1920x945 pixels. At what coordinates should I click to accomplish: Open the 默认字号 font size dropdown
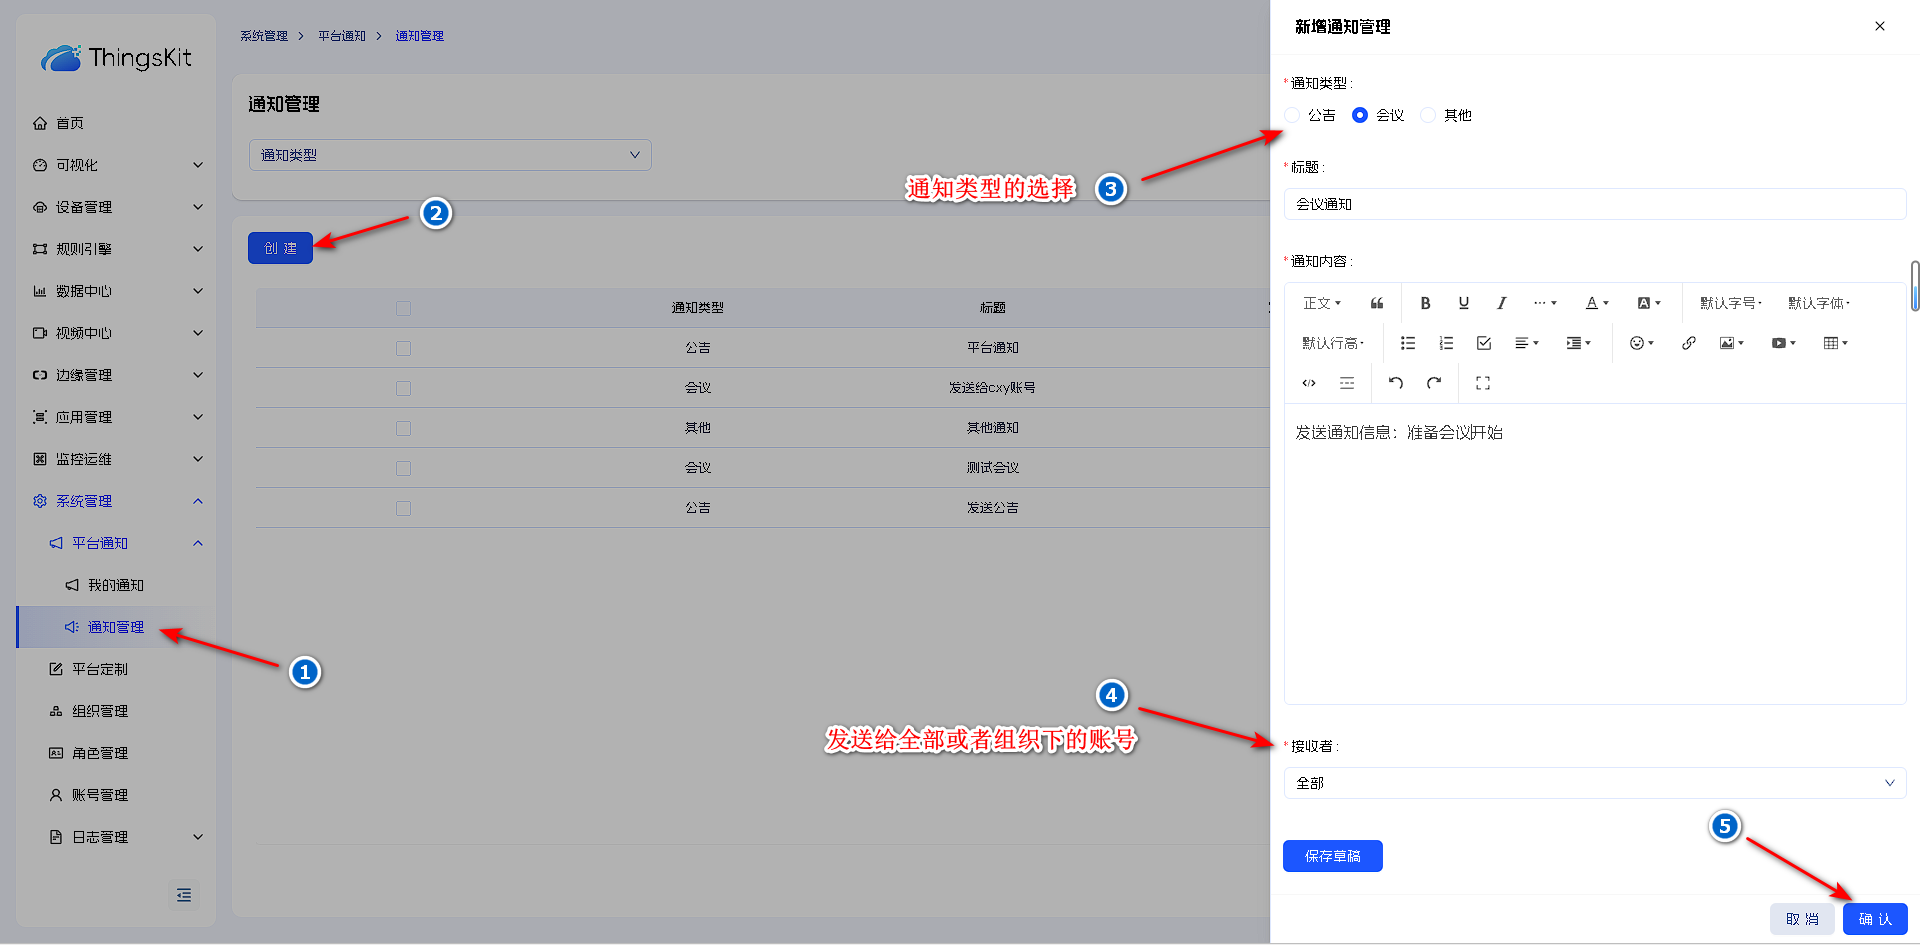click(1730, 303)
